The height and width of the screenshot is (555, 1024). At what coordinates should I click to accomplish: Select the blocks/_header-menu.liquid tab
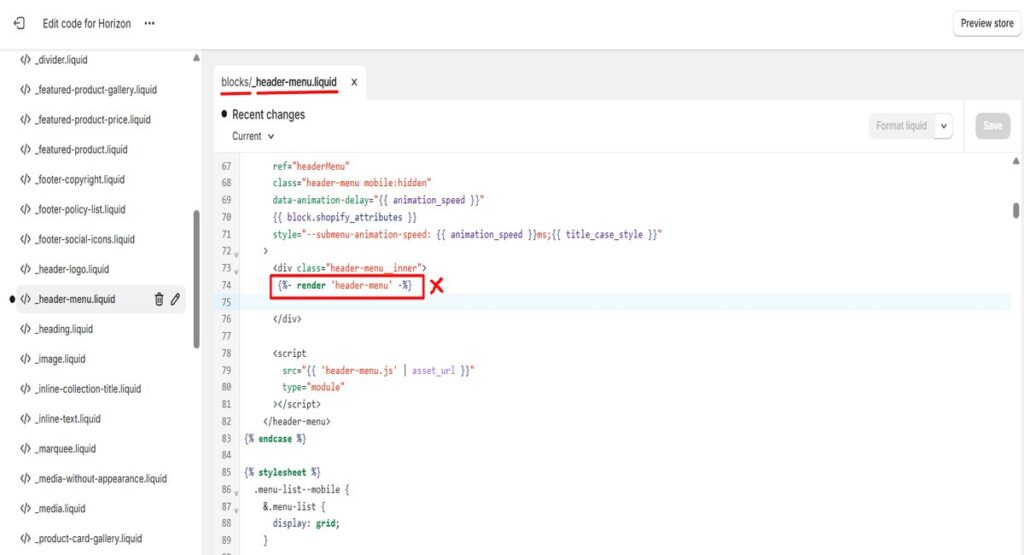coord(279,82)
